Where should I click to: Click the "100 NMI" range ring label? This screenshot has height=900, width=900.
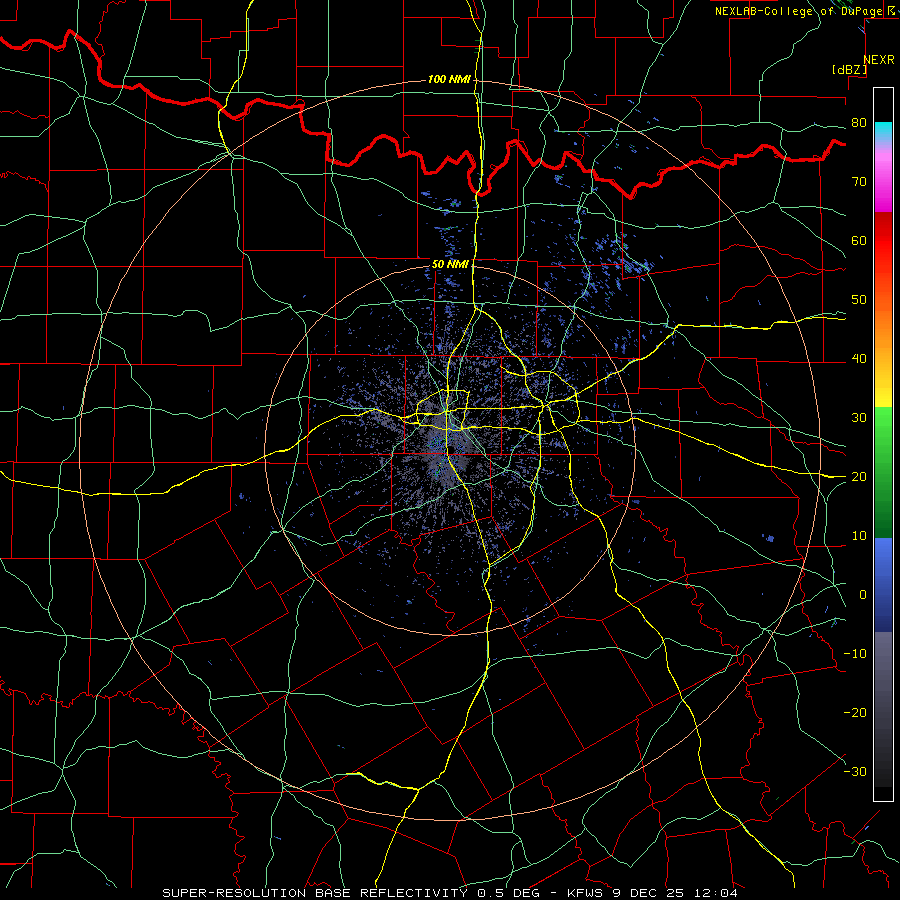tap(449, 79)
